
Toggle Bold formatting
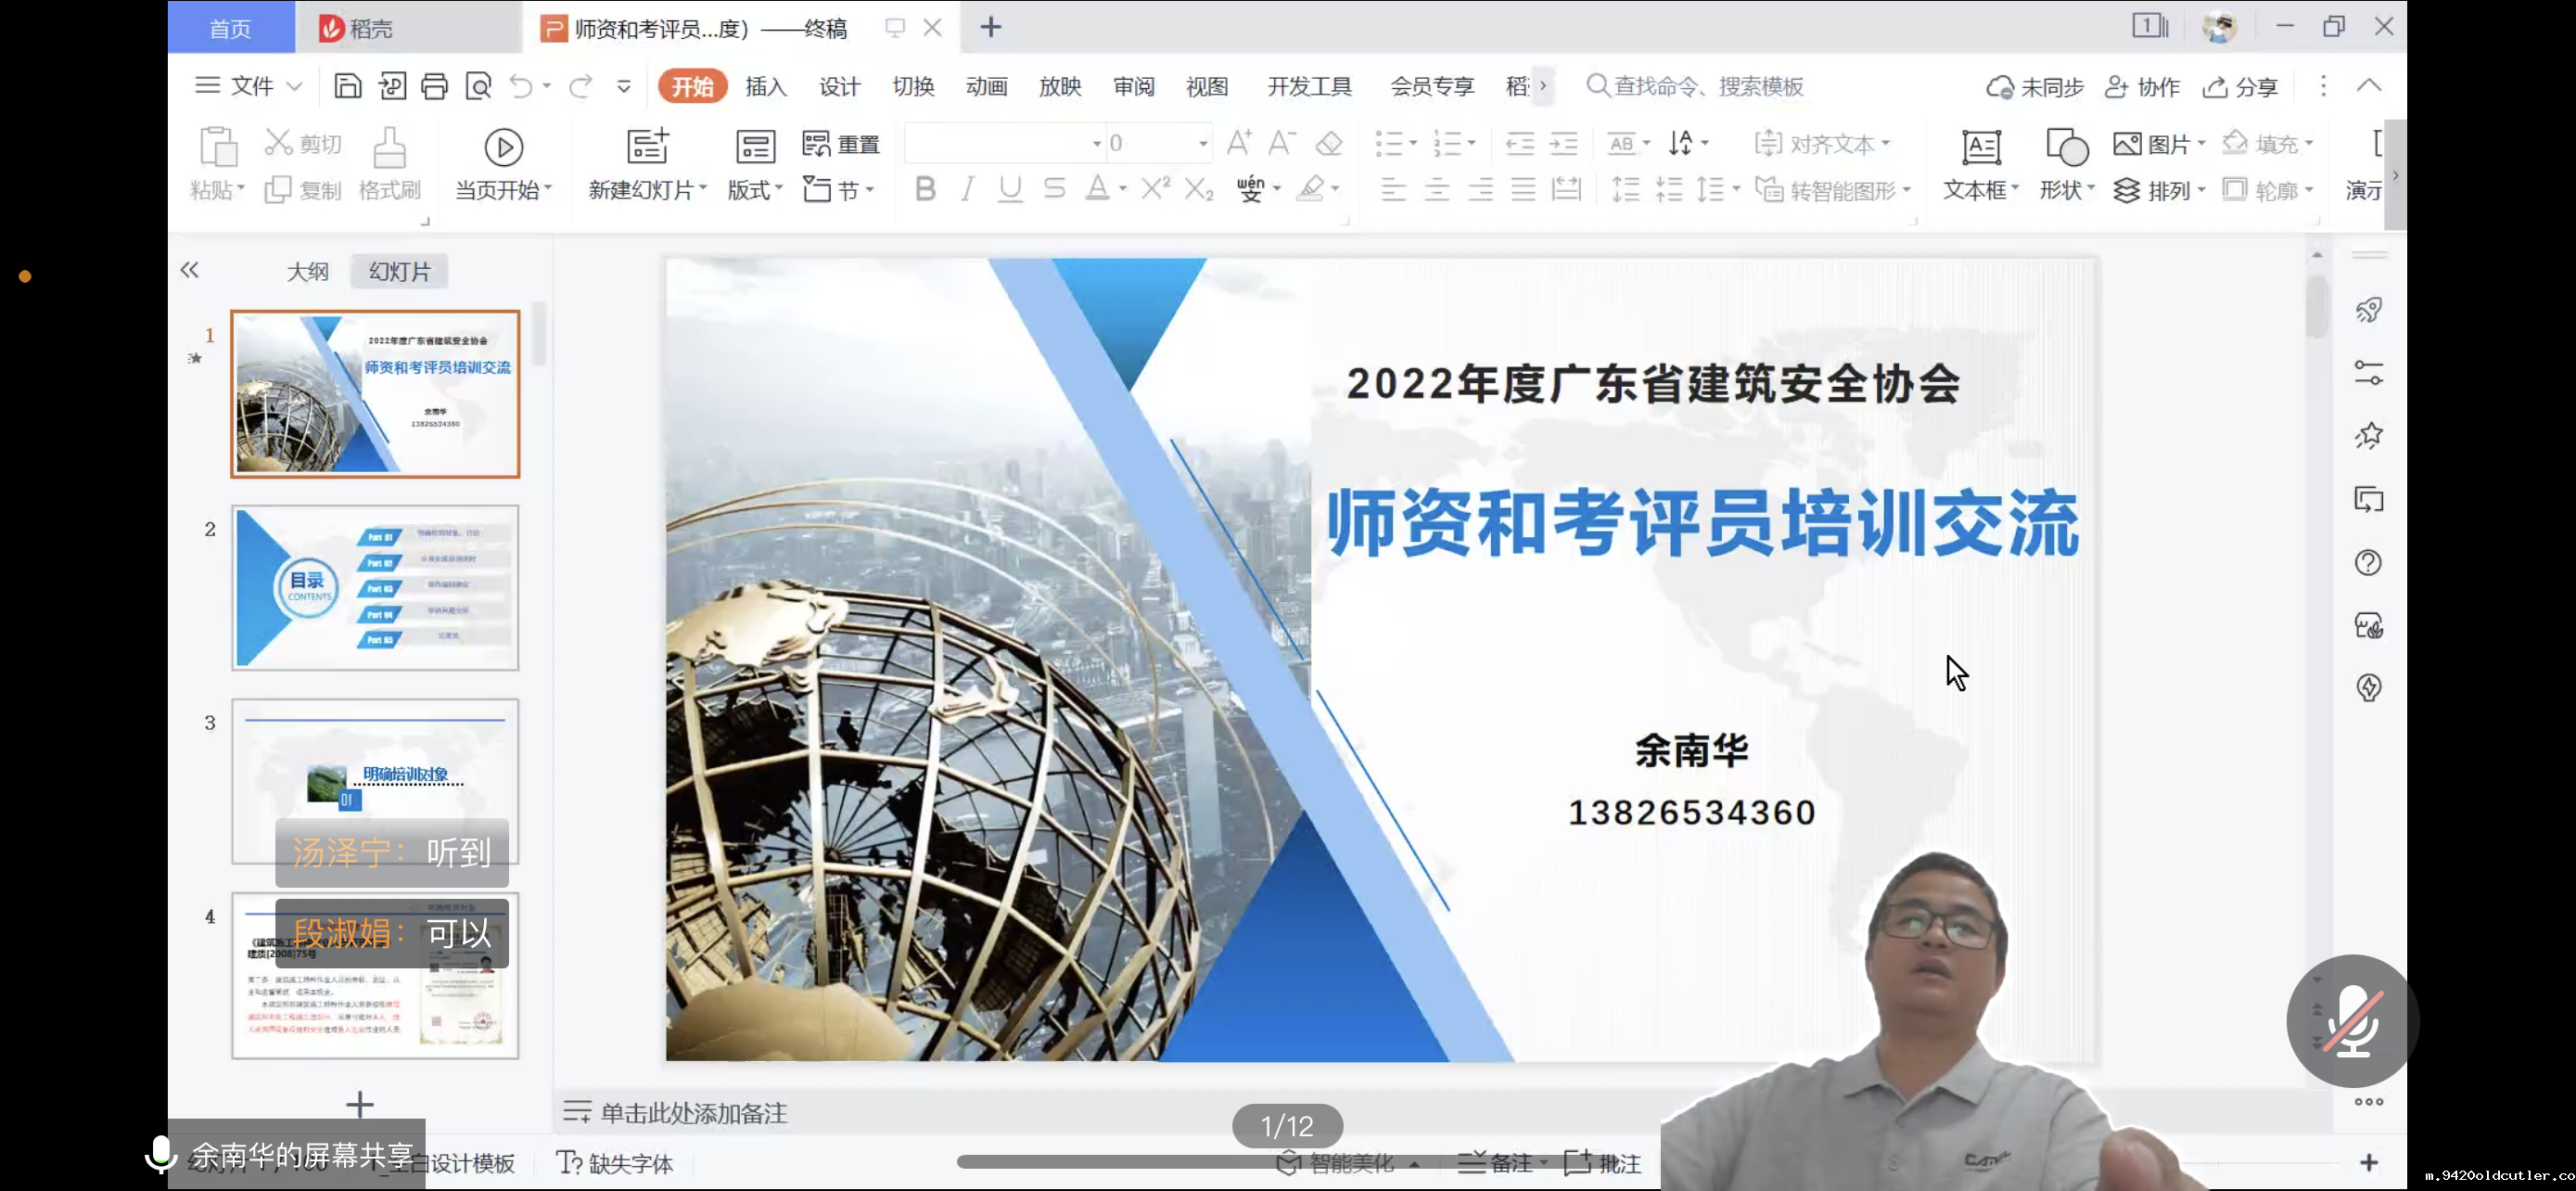pyautogui.click(x=925, y=189)
